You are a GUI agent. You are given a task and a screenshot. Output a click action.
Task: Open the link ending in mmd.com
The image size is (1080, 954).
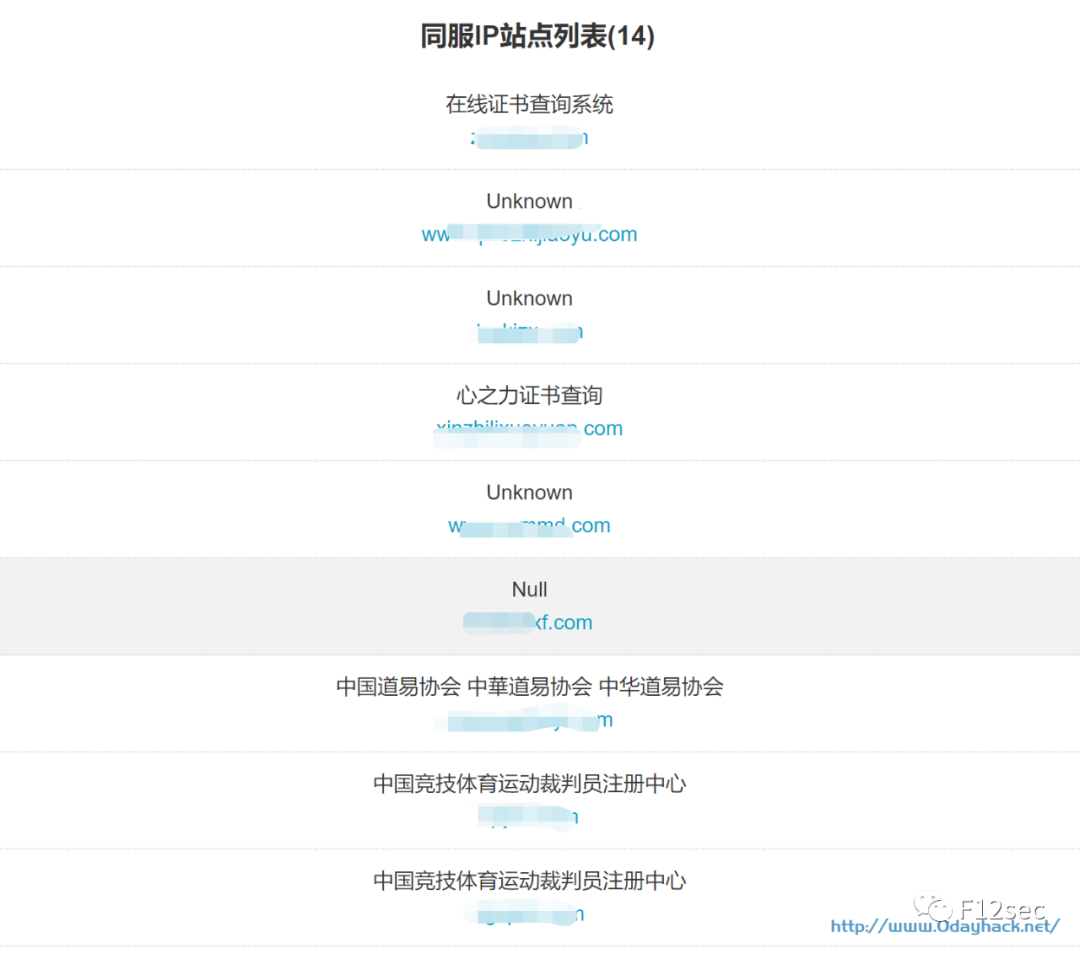point(529,526)
